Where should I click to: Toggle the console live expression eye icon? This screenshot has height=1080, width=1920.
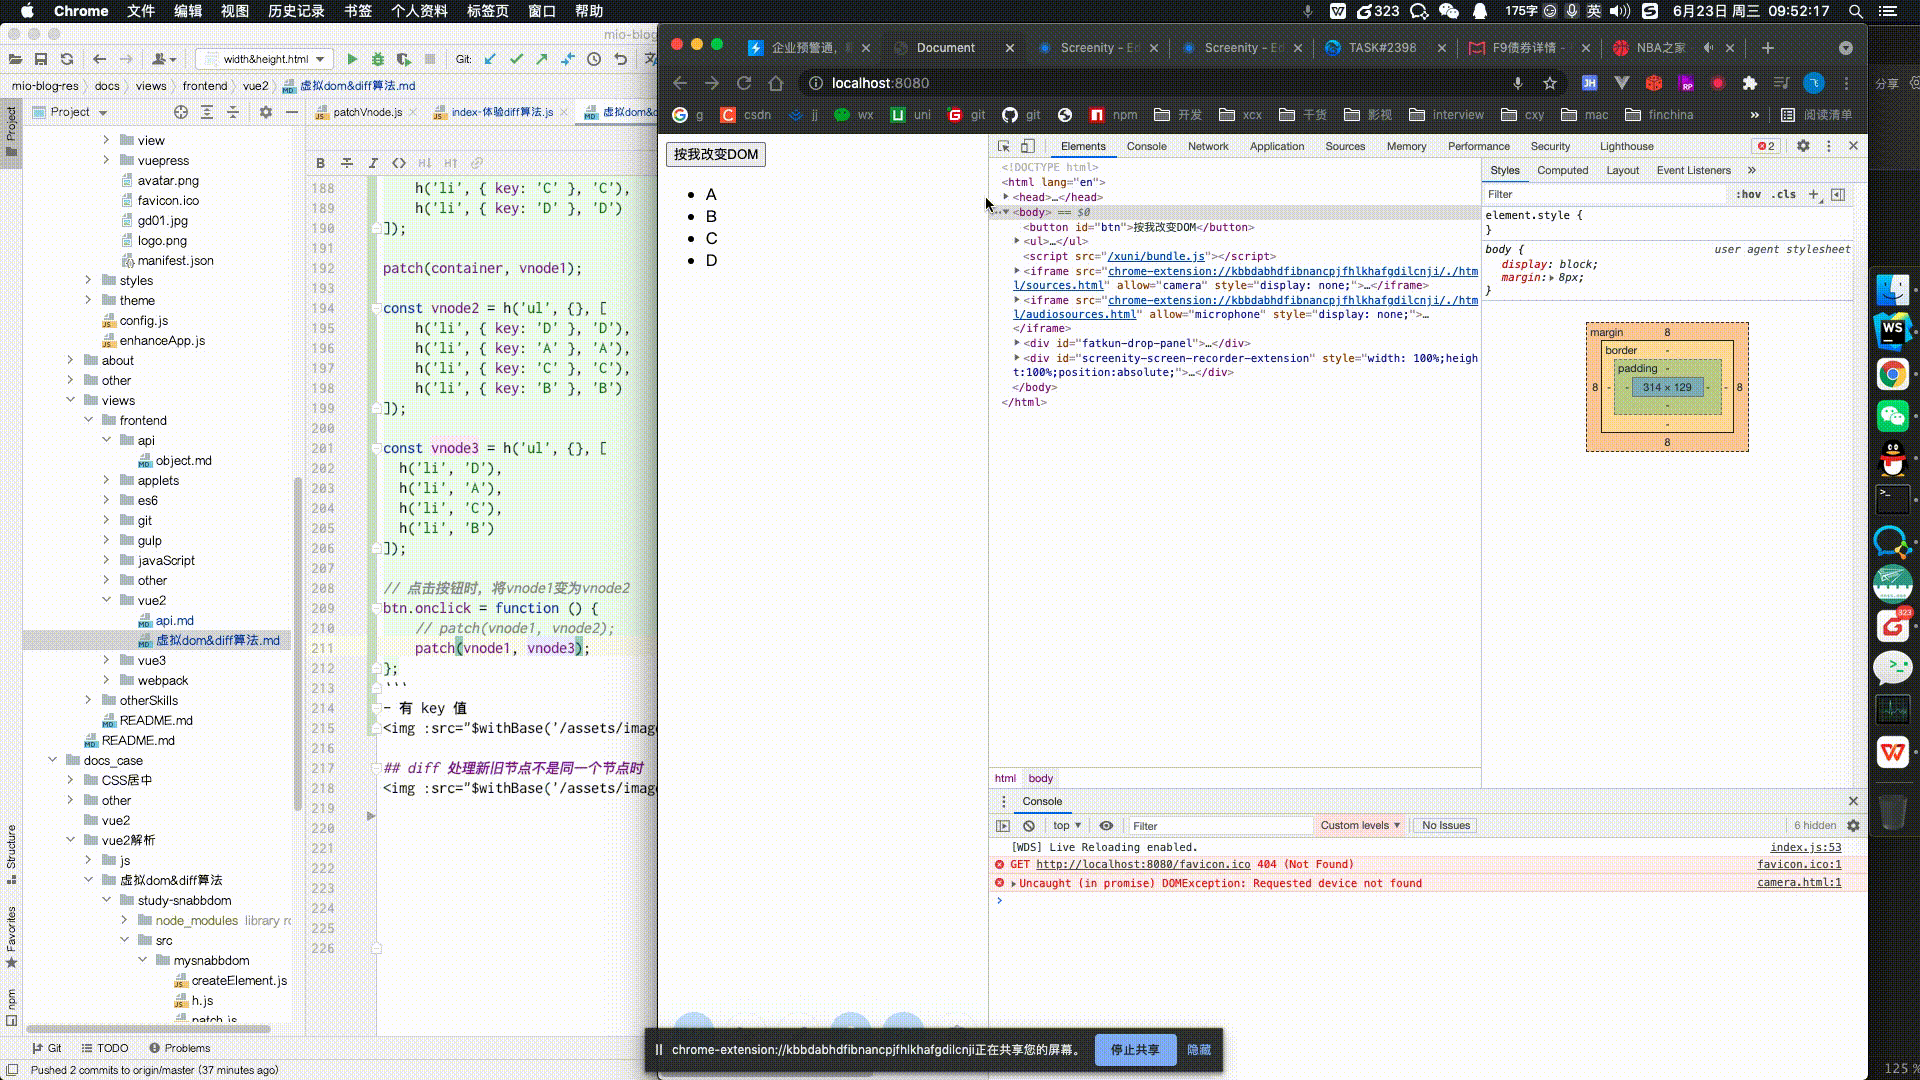coord(1106,826)
